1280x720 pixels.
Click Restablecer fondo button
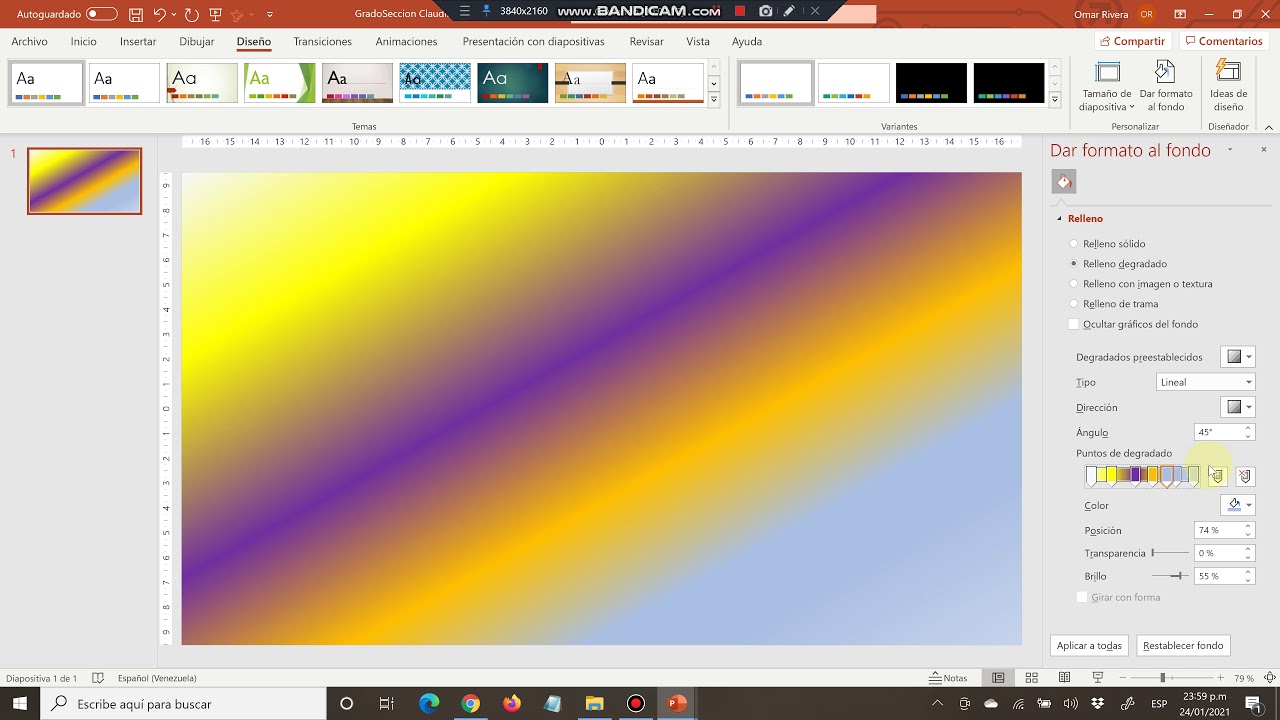pyautogui.click(x=1183, y=646)
